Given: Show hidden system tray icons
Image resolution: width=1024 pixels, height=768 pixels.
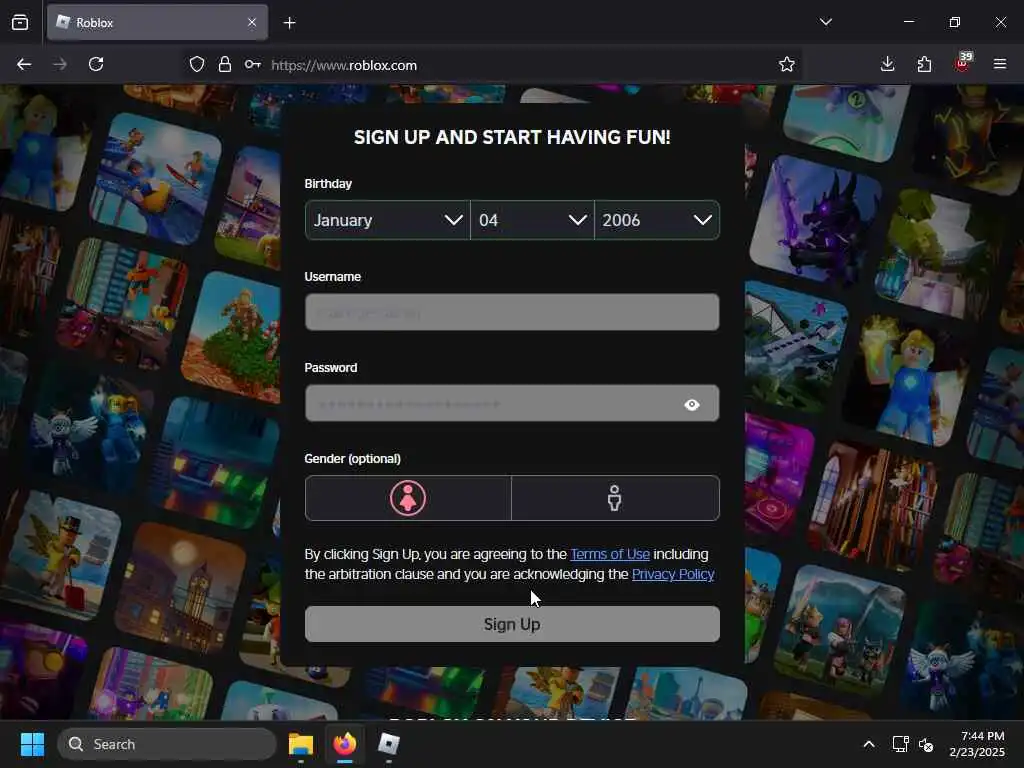Looking at the screenshot, I should click(869, 744).
